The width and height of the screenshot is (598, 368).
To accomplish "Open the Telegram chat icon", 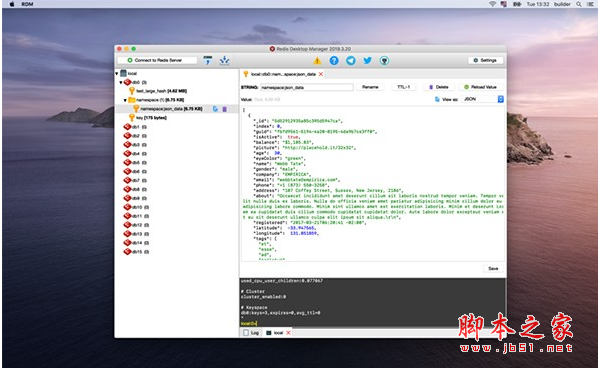I will click(350, 61).
